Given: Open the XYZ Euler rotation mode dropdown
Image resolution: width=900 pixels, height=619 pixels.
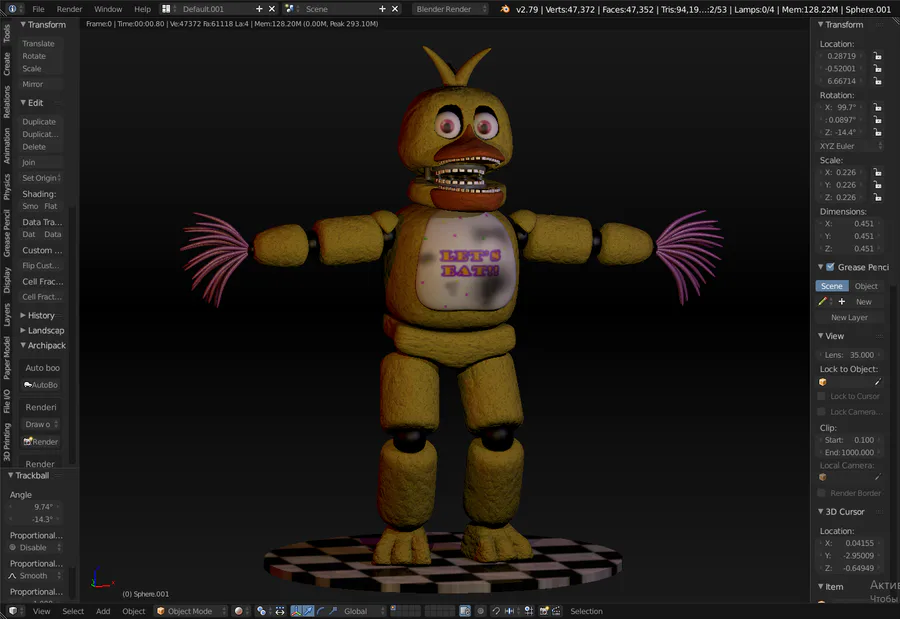Looking at the screenshot, I should [849, 146].
